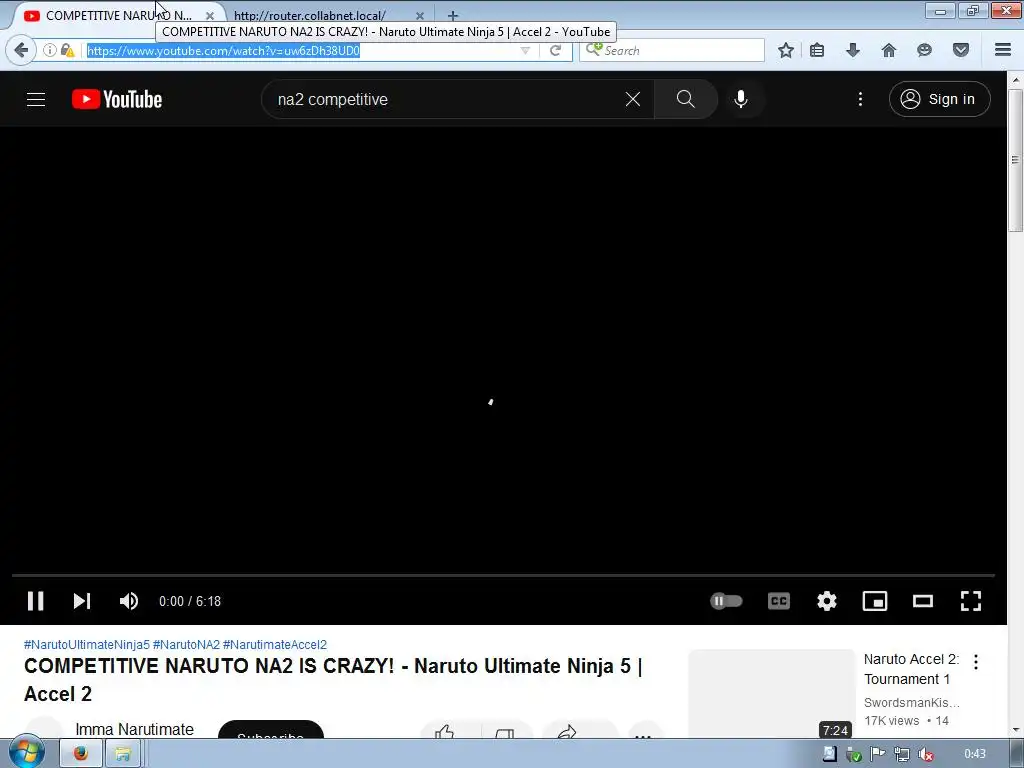Screen dimensions: 1024x768
Task: Save page to Pocket
Action: (x=961, y=50)
